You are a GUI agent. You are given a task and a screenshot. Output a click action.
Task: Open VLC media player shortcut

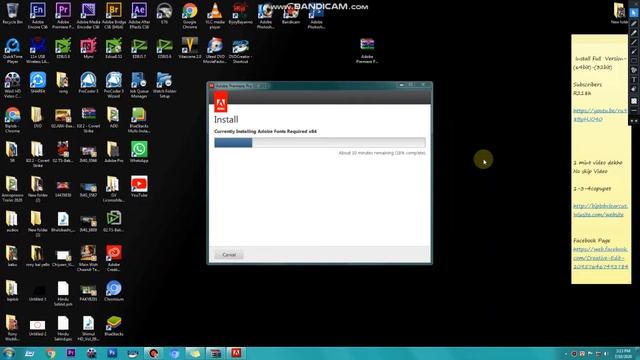tap(215, 15)
